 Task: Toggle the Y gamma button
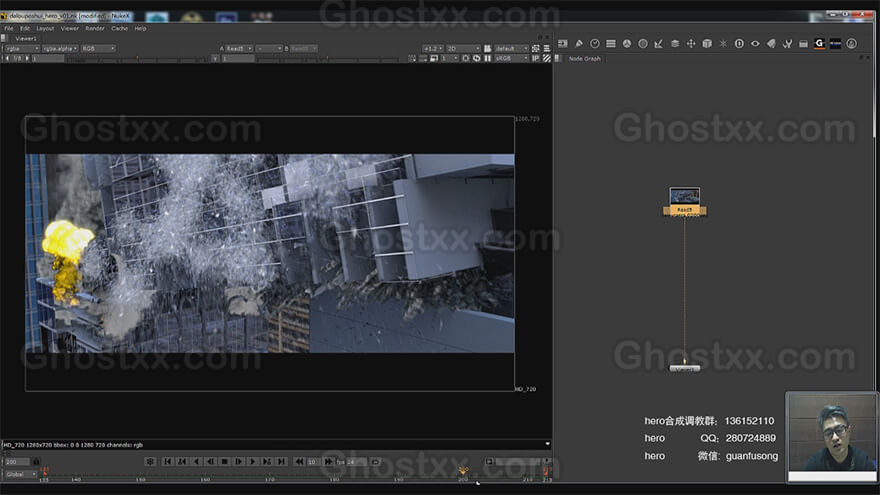click(x=215, y=58)
